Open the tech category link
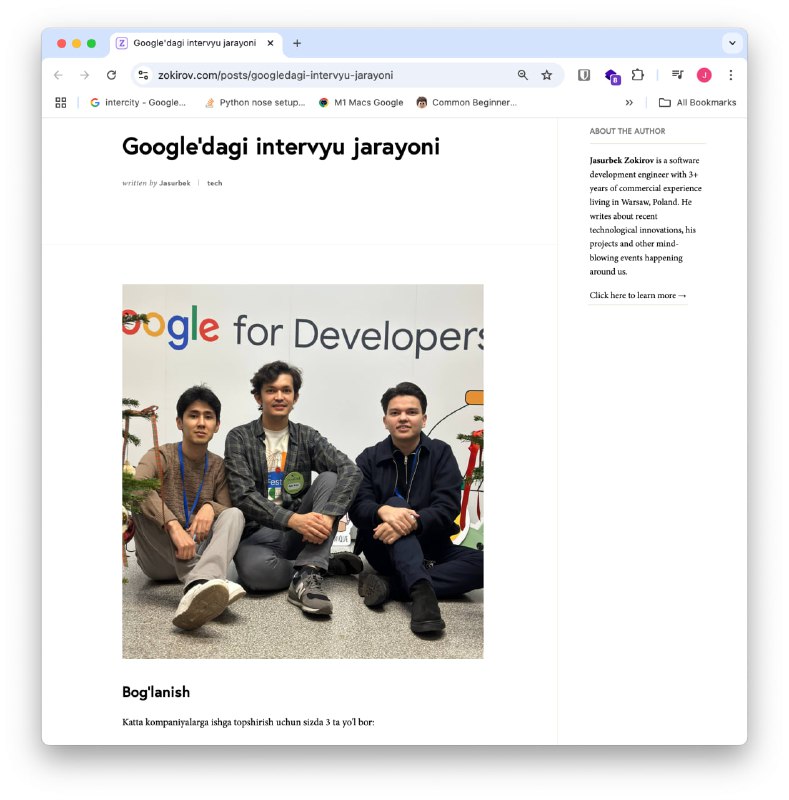This screenshot has height=800, width=789. coord(215,183)
